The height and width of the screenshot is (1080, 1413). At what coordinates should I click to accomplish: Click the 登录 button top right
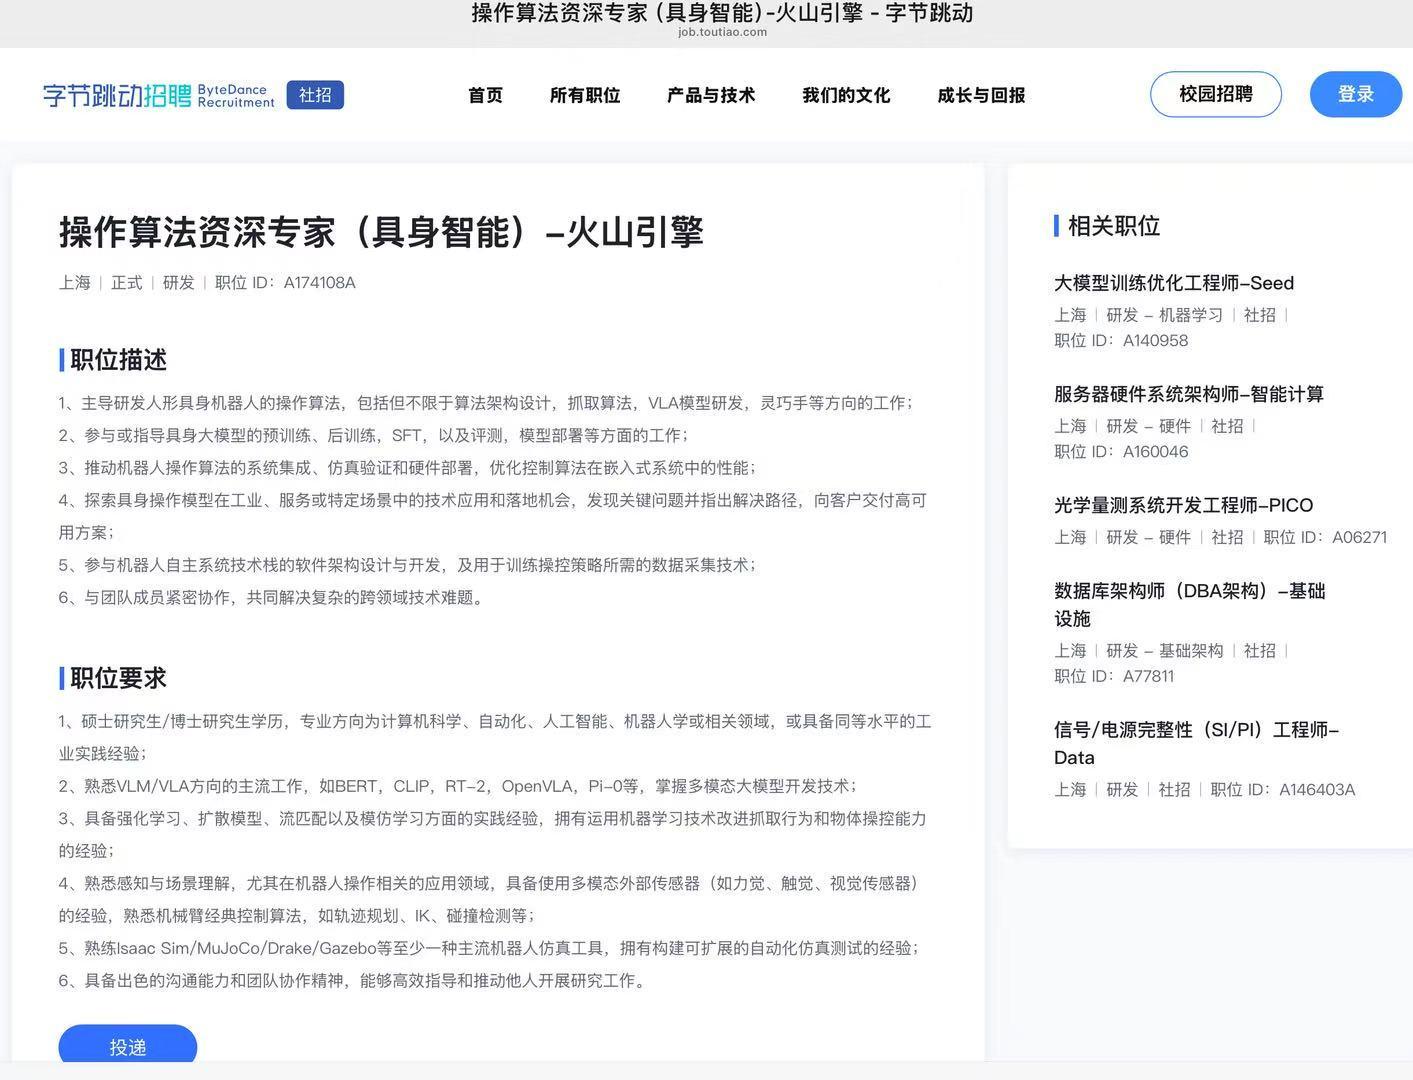pos(1356,94)
